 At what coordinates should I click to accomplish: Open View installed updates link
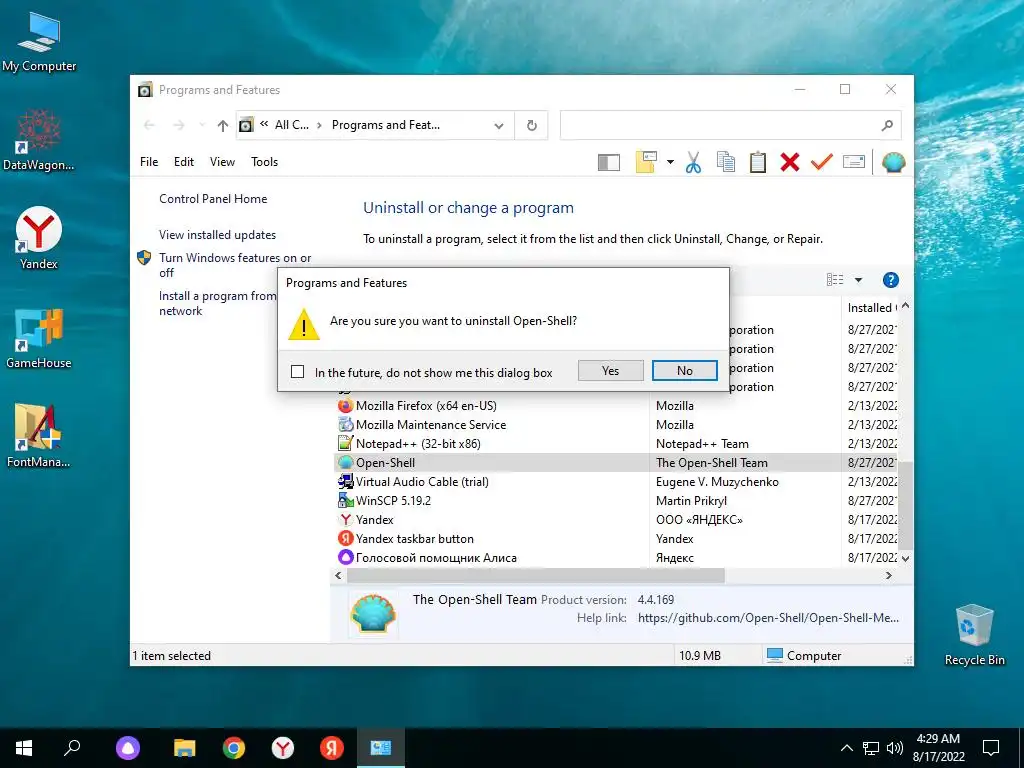217,234
